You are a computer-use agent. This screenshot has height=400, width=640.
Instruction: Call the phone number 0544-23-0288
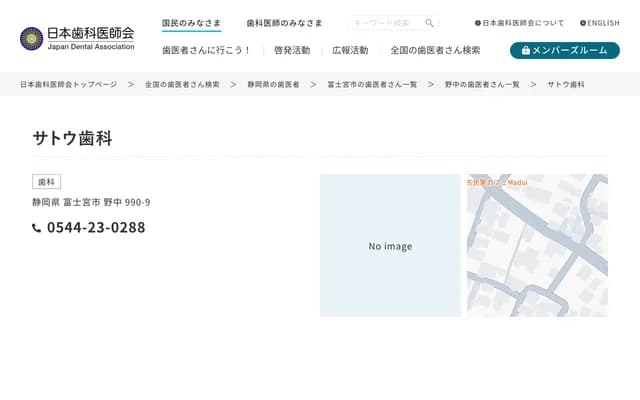[96, 228]
